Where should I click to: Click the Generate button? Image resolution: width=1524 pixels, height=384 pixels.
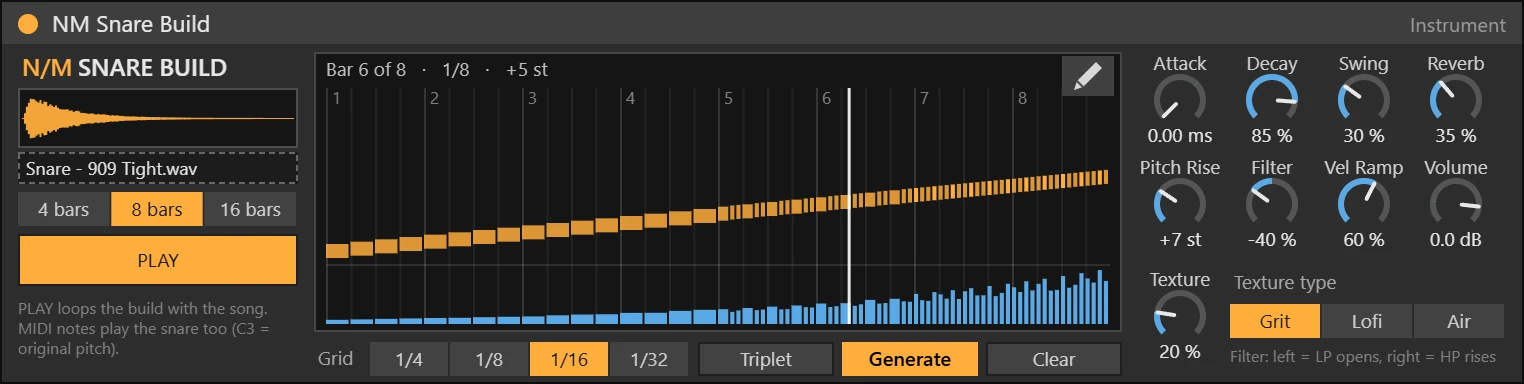[909, 360]
